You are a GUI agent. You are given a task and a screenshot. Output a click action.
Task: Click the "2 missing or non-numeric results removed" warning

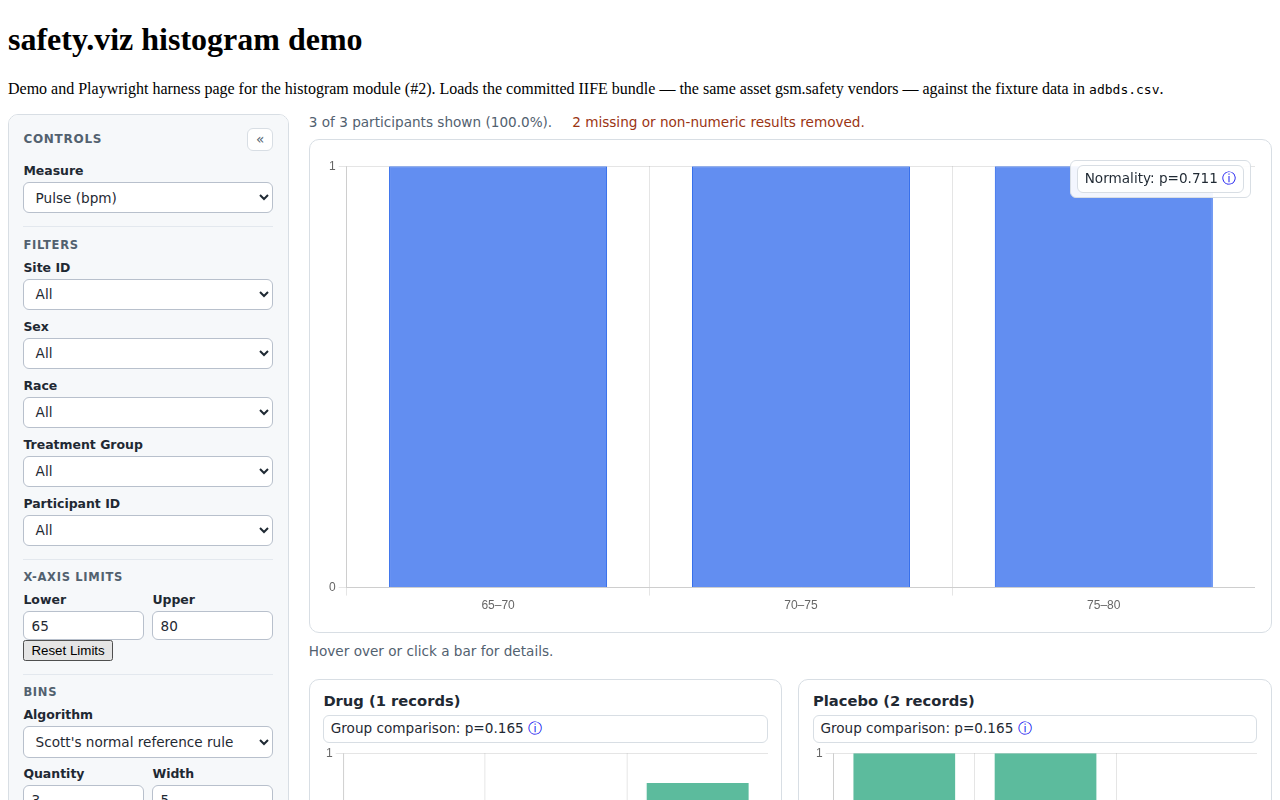coord(718,122)
